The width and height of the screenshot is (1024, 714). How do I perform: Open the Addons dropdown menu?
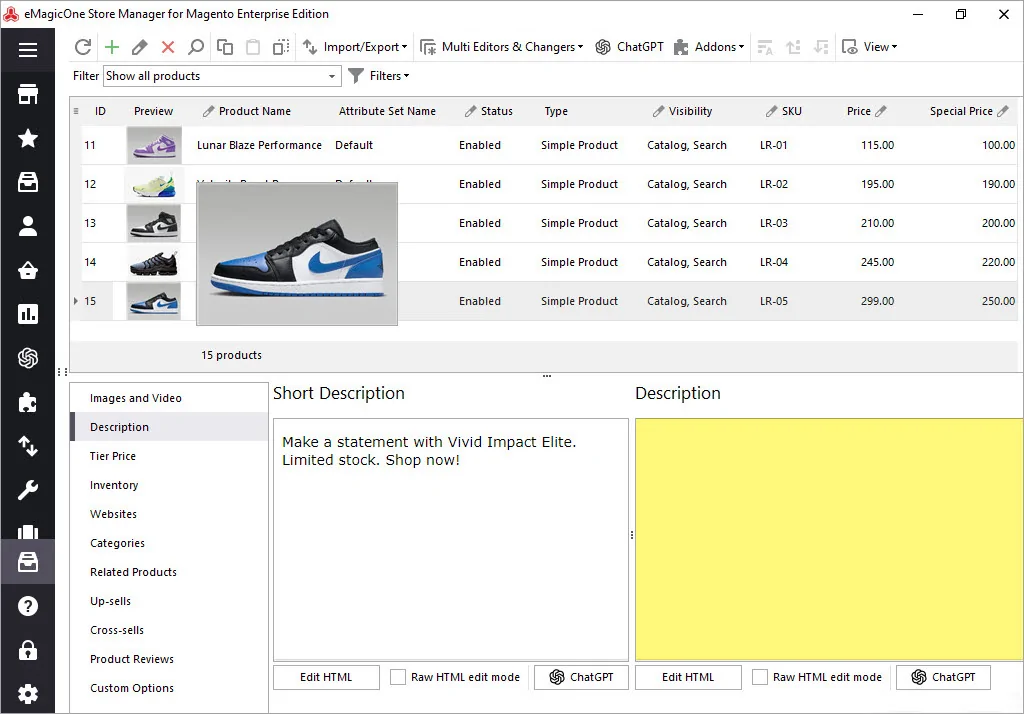[709, 47]
